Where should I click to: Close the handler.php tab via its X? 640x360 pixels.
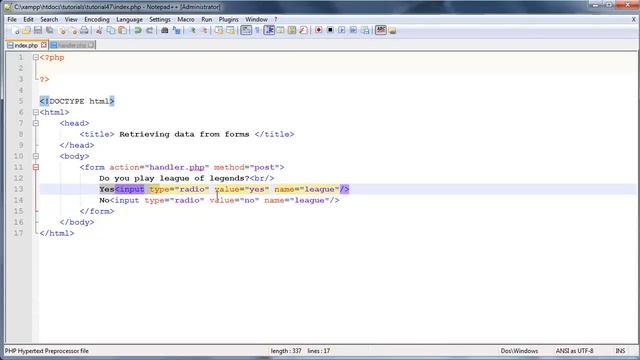coord(91,45)
